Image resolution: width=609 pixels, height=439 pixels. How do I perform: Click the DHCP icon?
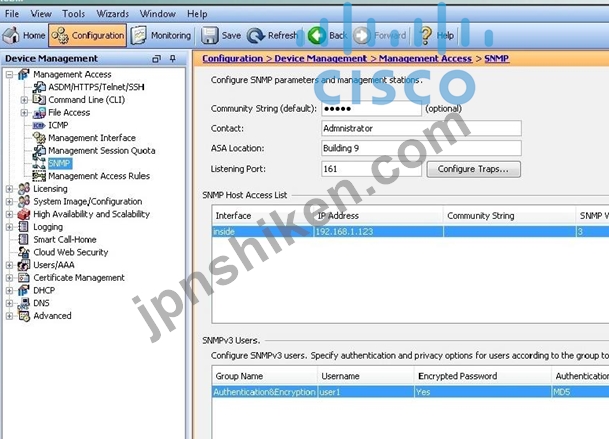click(x=24, y=290)
